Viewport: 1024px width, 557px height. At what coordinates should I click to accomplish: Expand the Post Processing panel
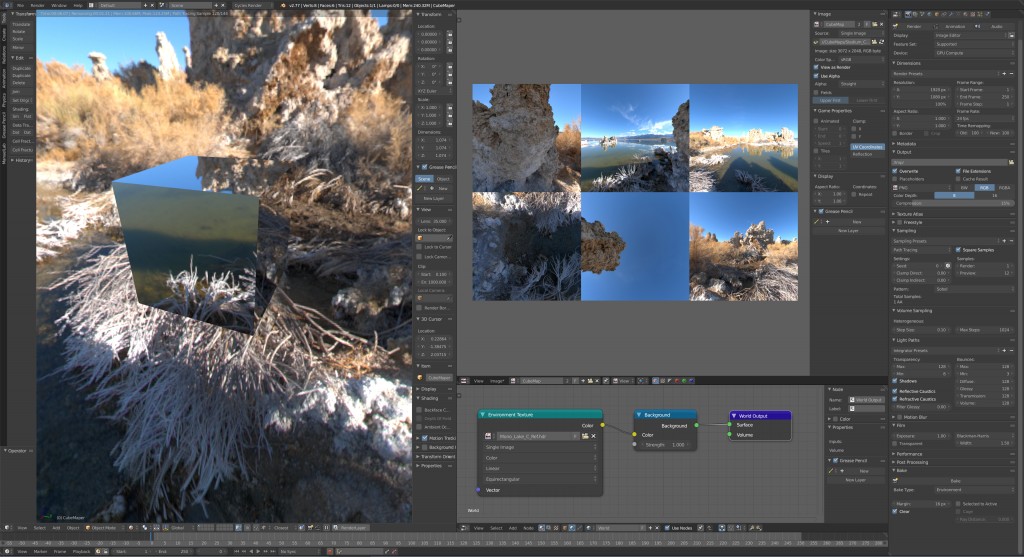[x=912, y=462]
